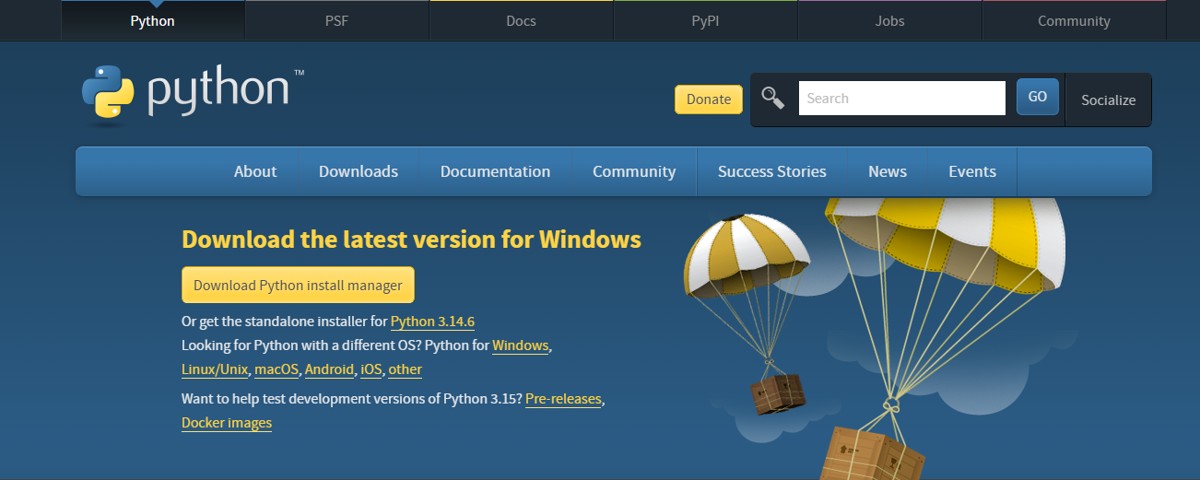Viewport: 1200px width, 480px height.
Task: Click the magnifying glass search icon
Action: (773, 98)
